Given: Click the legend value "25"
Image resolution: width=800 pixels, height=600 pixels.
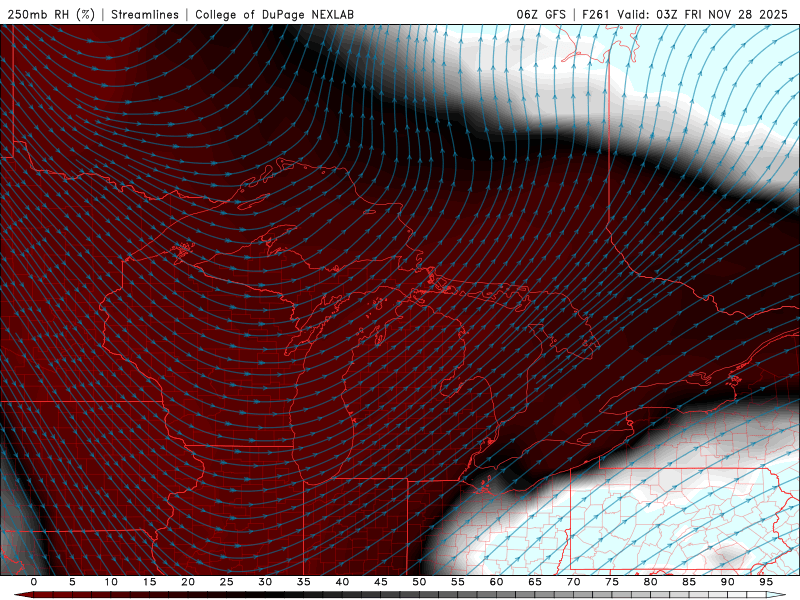Looking at the screenshot, I should pyautogui.click(x=227, y=582).
